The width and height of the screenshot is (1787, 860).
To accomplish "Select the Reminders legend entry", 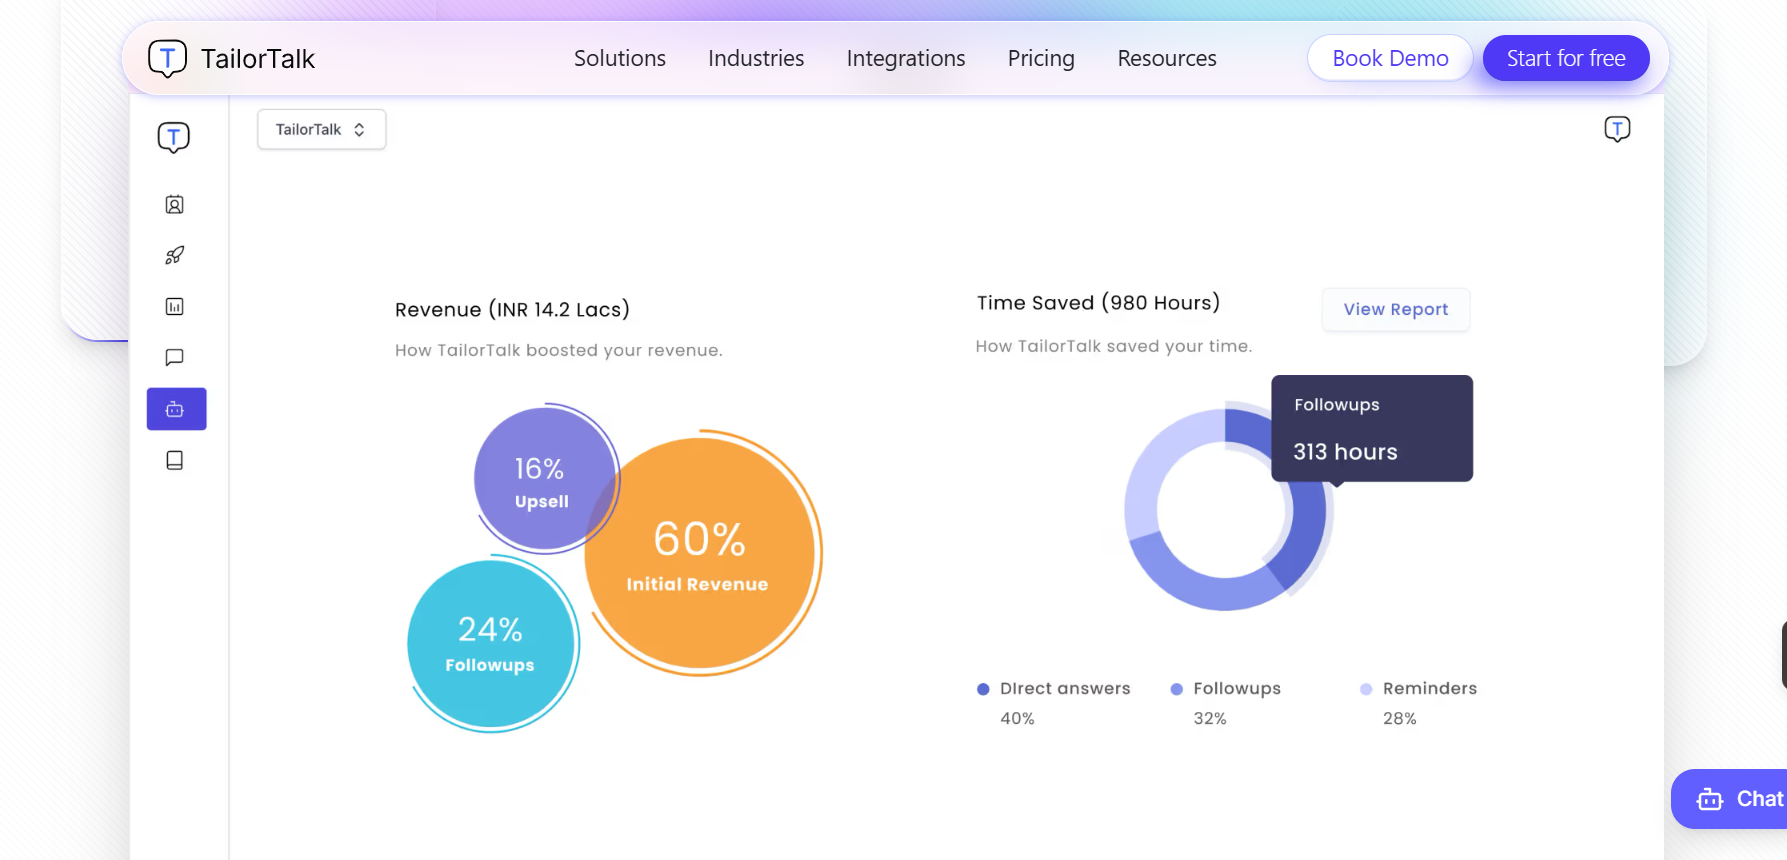I will pos(1419,703).
